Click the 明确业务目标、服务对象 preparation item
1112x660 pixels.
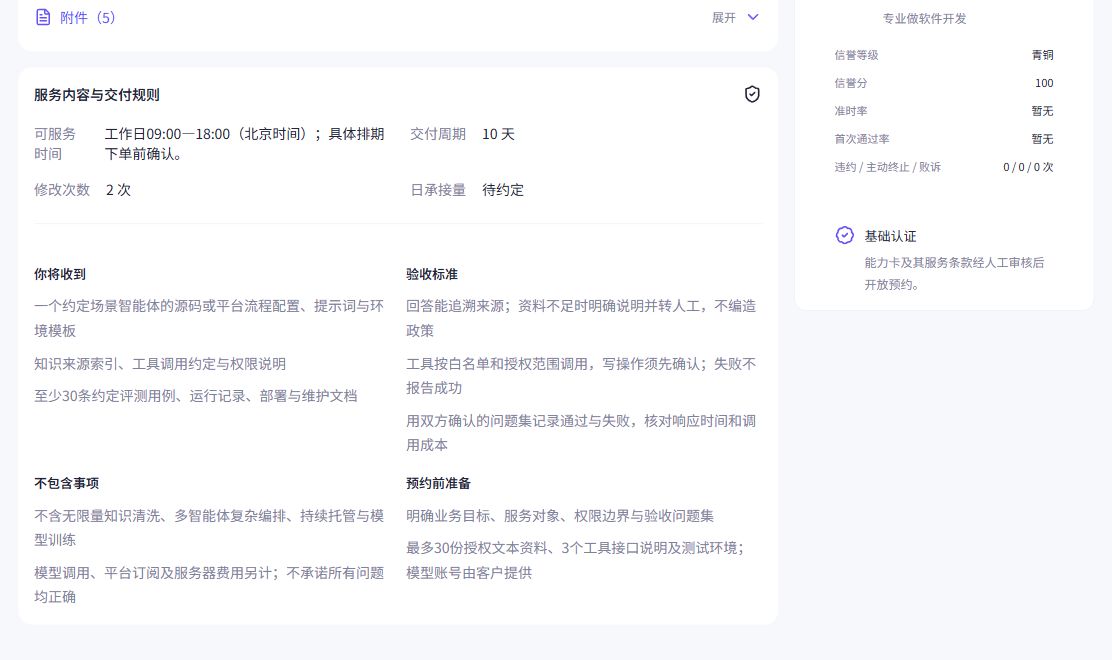560,516
